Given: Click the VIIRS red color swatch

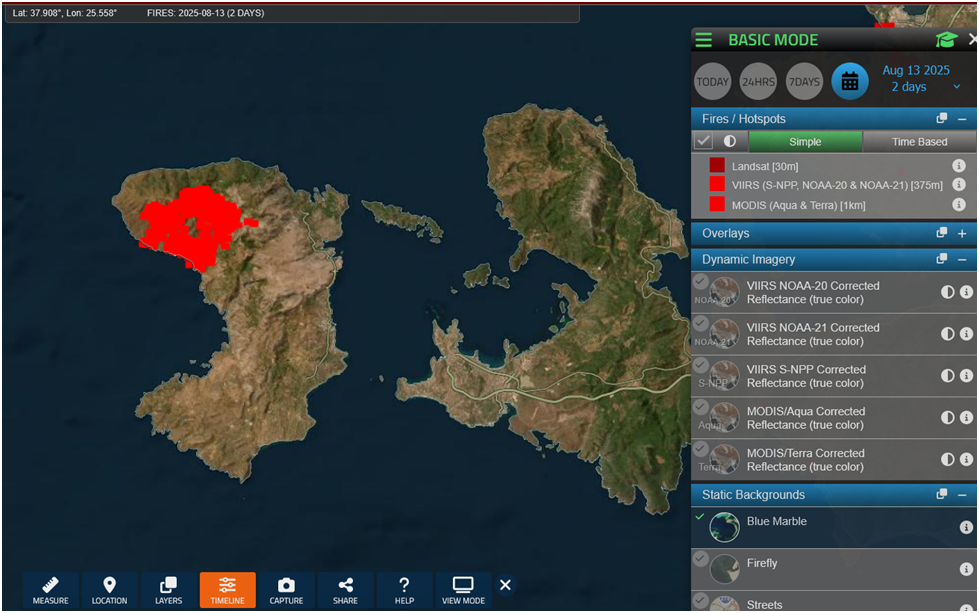Looking at the screenshot, I should [x=717, y=185].
